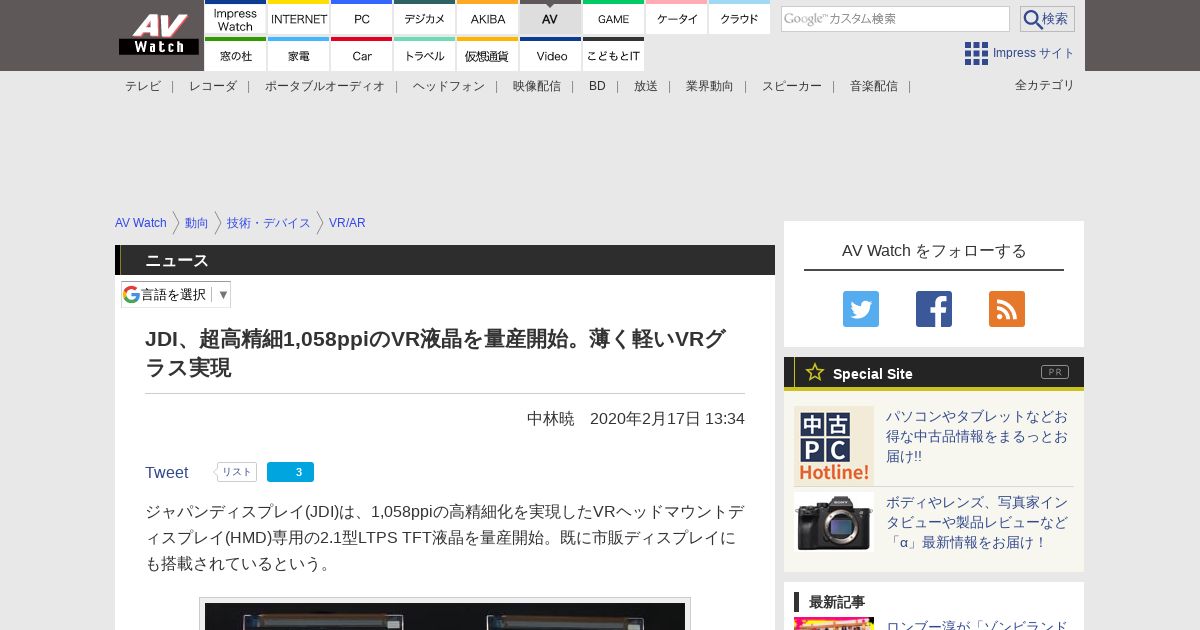The height and width of the screenshot is (630, 1200).
Task: Click the search magnifier 検索 button
Action: click(1047, 19)
